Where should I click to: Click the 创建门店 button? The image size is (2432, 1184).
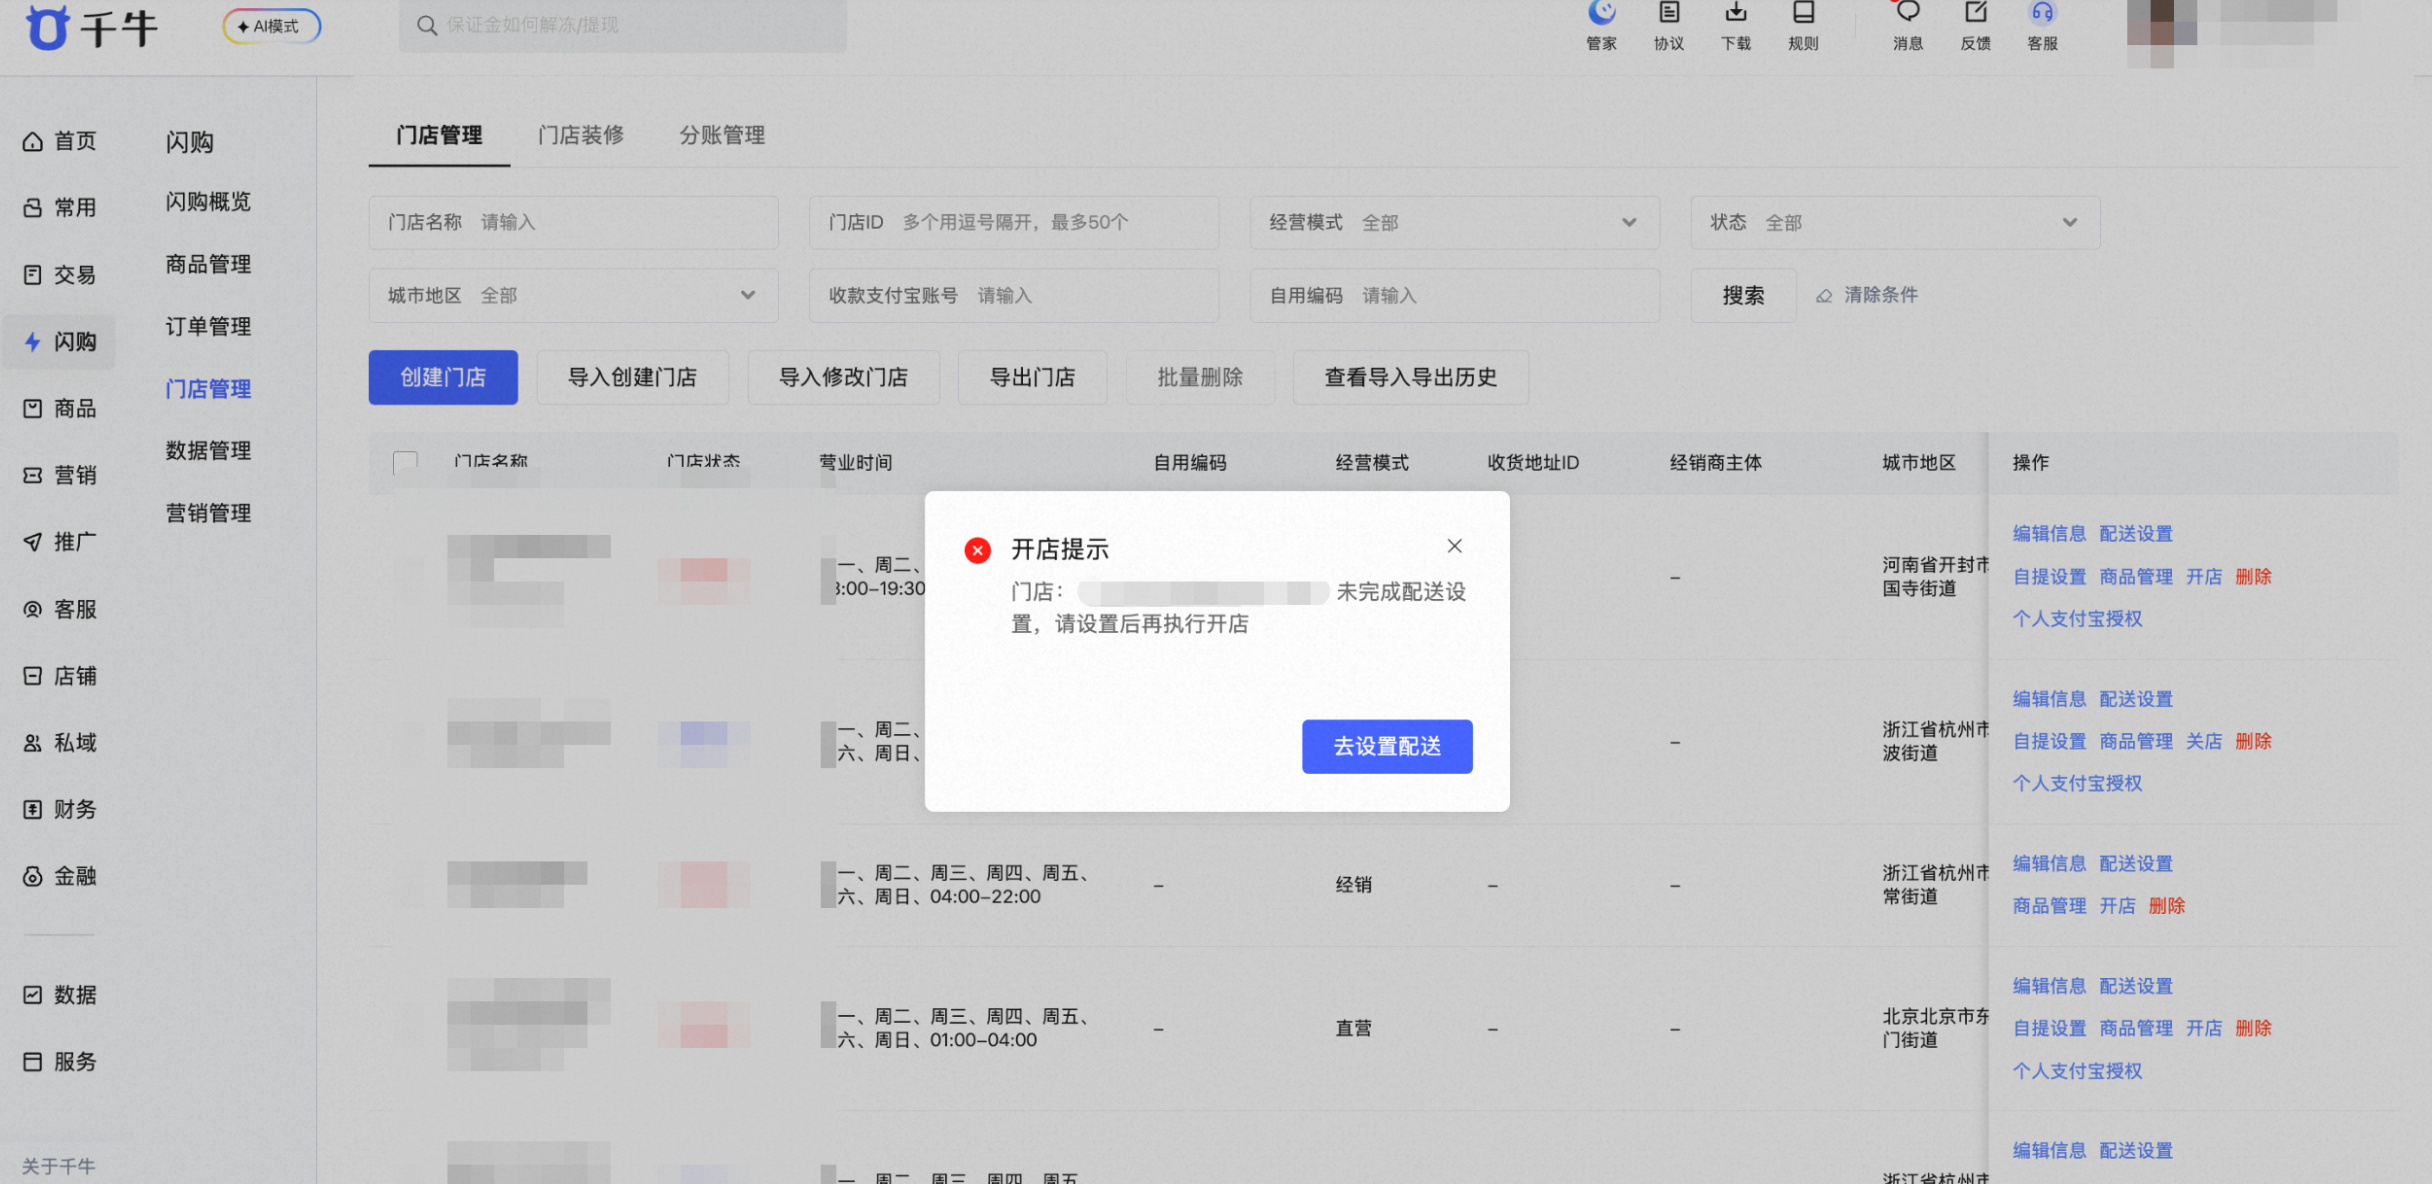coord(443,377)
